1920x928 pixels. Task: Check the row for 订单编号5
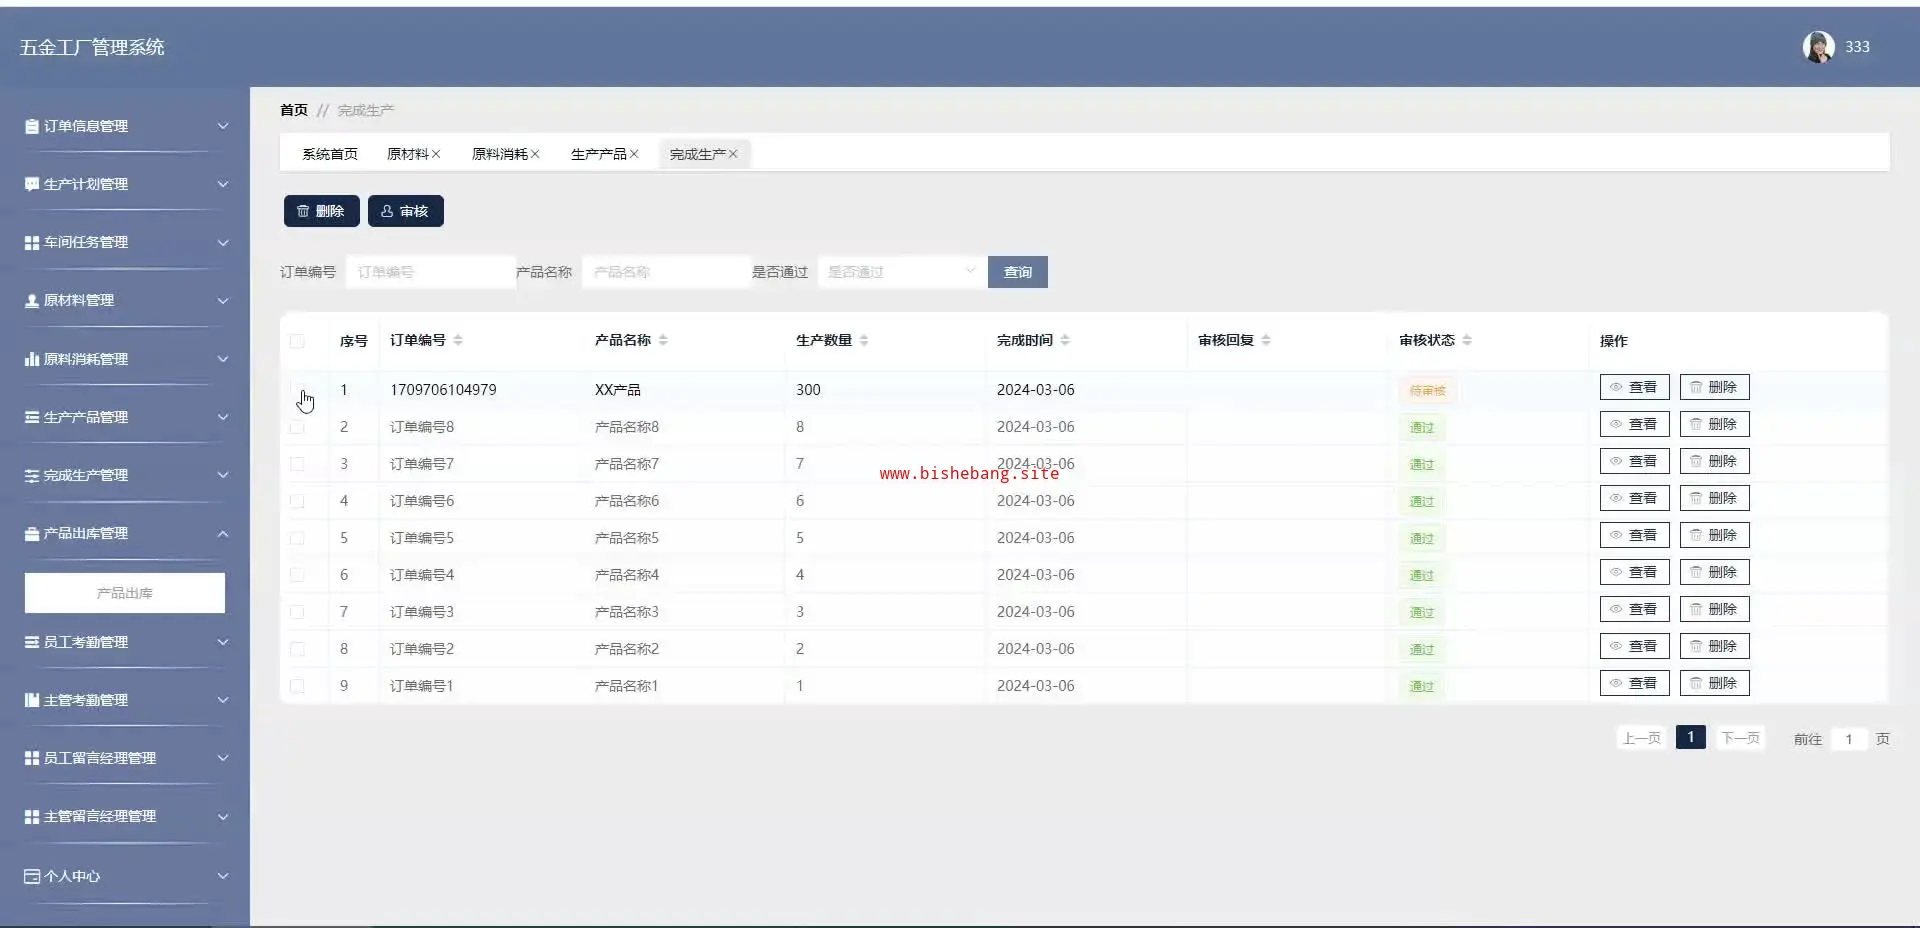297,538
